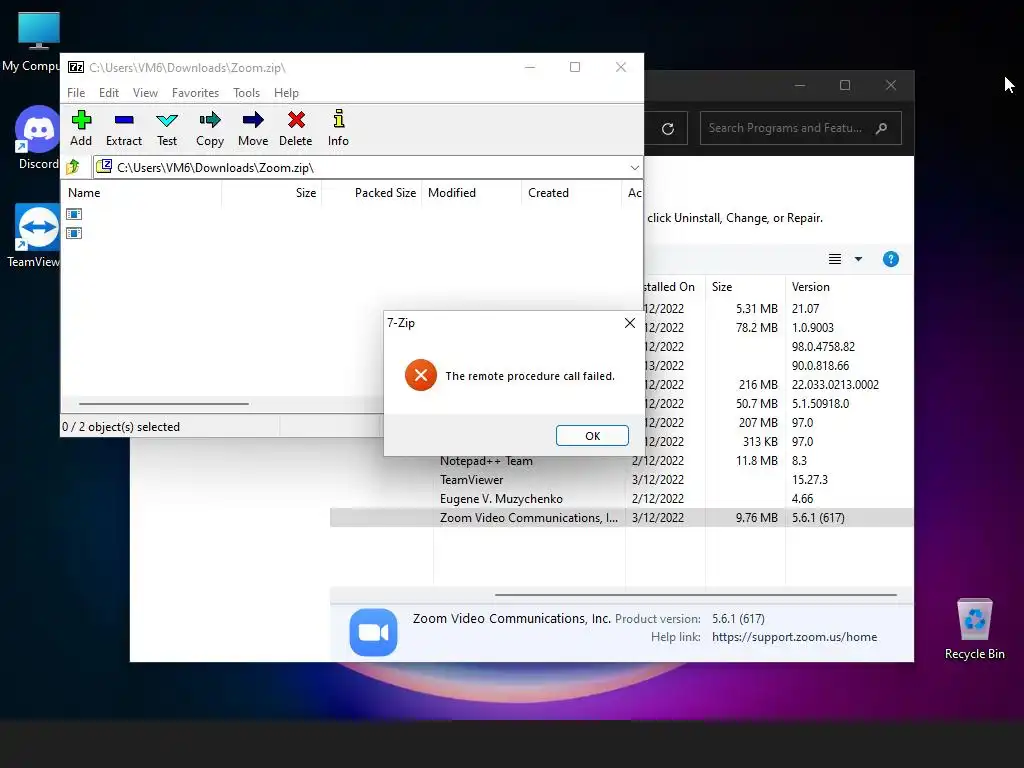The image size is (1024, 768).
Task: Click the 313 KB size cell
Action: pos(760,441)
